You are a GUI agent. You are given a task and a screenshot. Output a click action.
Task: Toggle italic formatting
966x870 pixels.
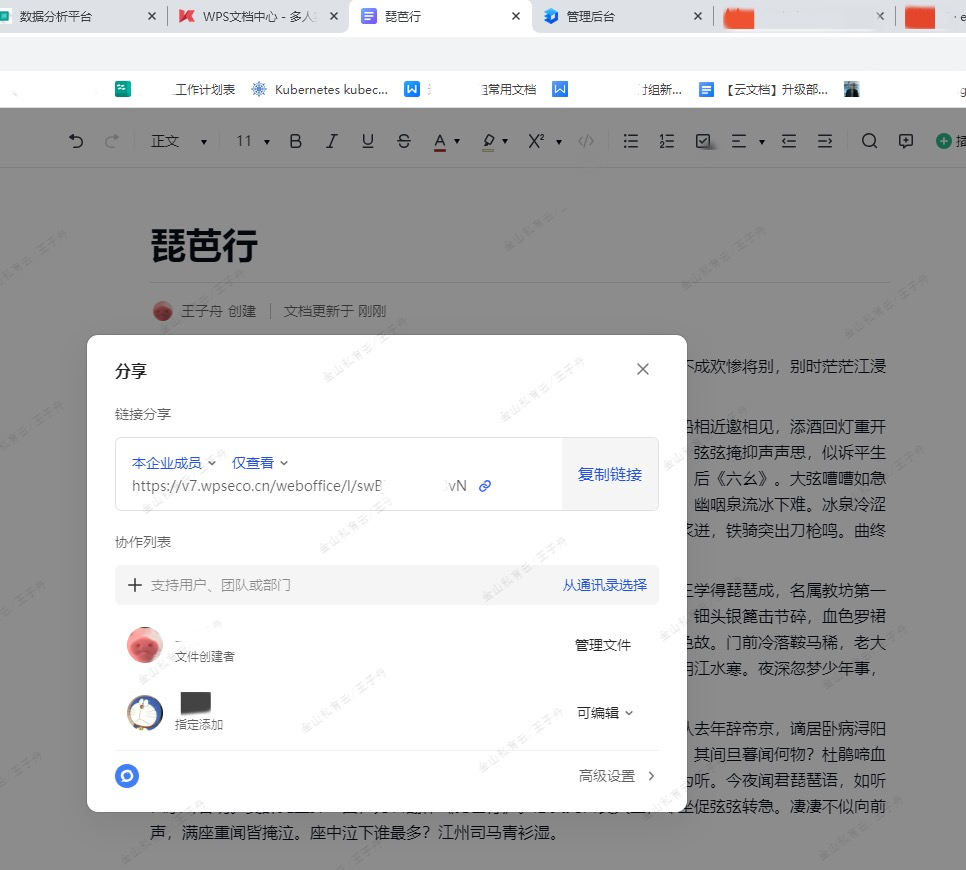click(332, 141)
